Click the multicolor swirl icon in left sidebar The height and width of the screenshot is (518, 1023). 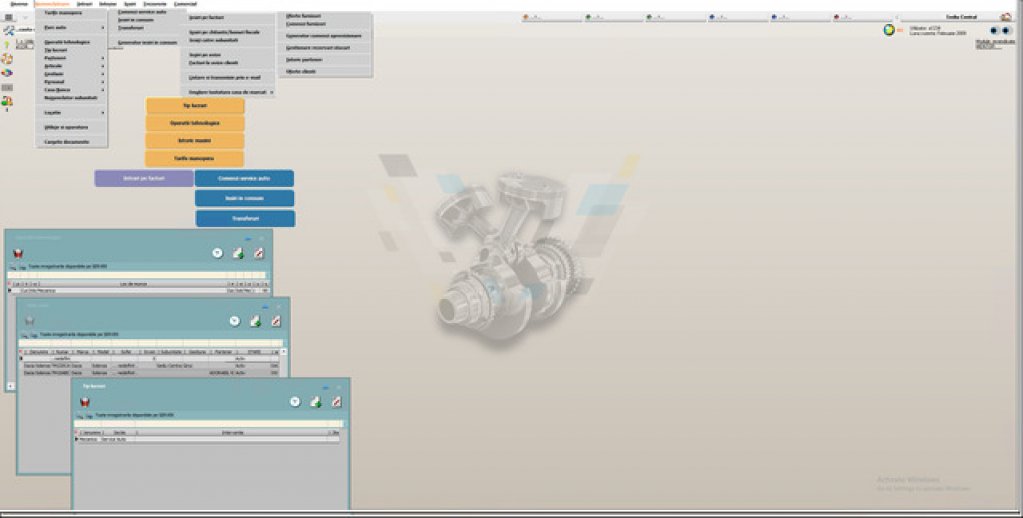tap(7, 73)
